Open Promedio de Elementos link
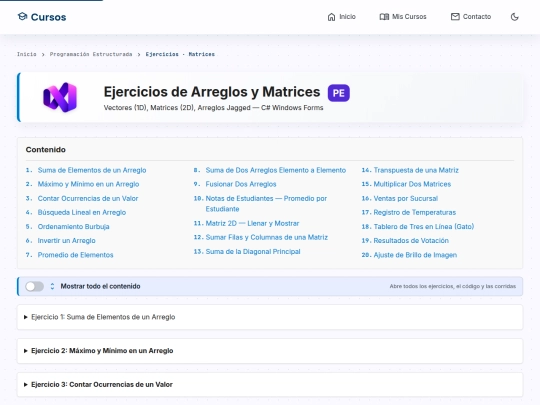Image resolution: width=540 pixels, height=405 pixels. pyautogui.click(x=75, y=255)
